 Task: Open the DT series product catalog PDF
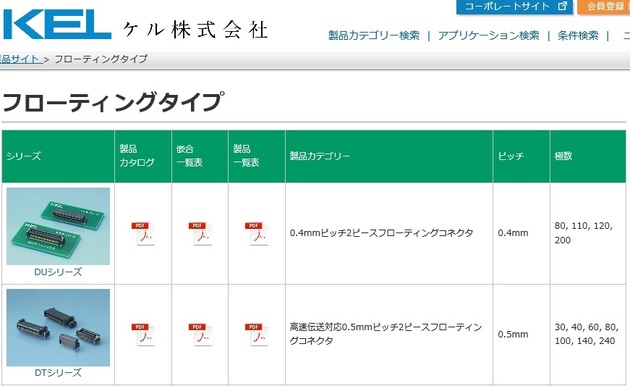[x=143, y=335]
